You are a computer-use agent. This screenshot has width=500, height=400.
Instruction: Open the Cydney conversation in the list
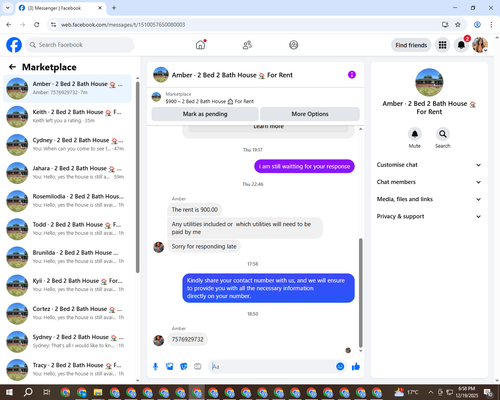coord(67,145)
